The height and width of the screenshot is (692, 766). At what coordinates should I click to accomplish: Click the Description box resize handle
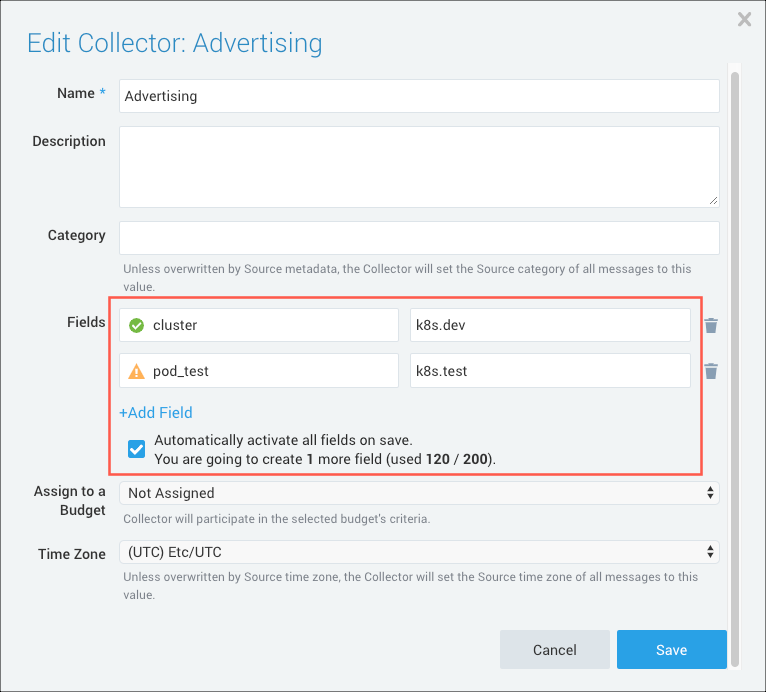pyautogui.click(x=713, y=200)
